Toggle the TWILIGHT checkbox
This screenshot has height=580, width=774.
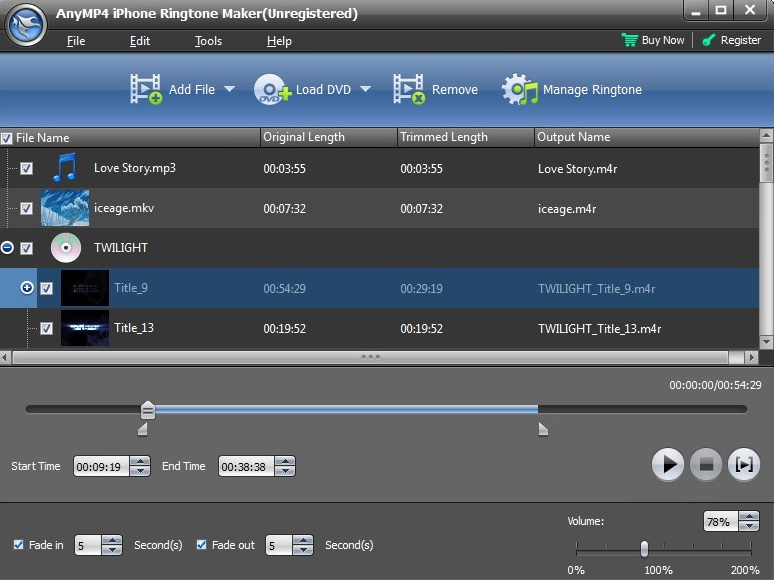pyautogui.click(x=27, y=248)
